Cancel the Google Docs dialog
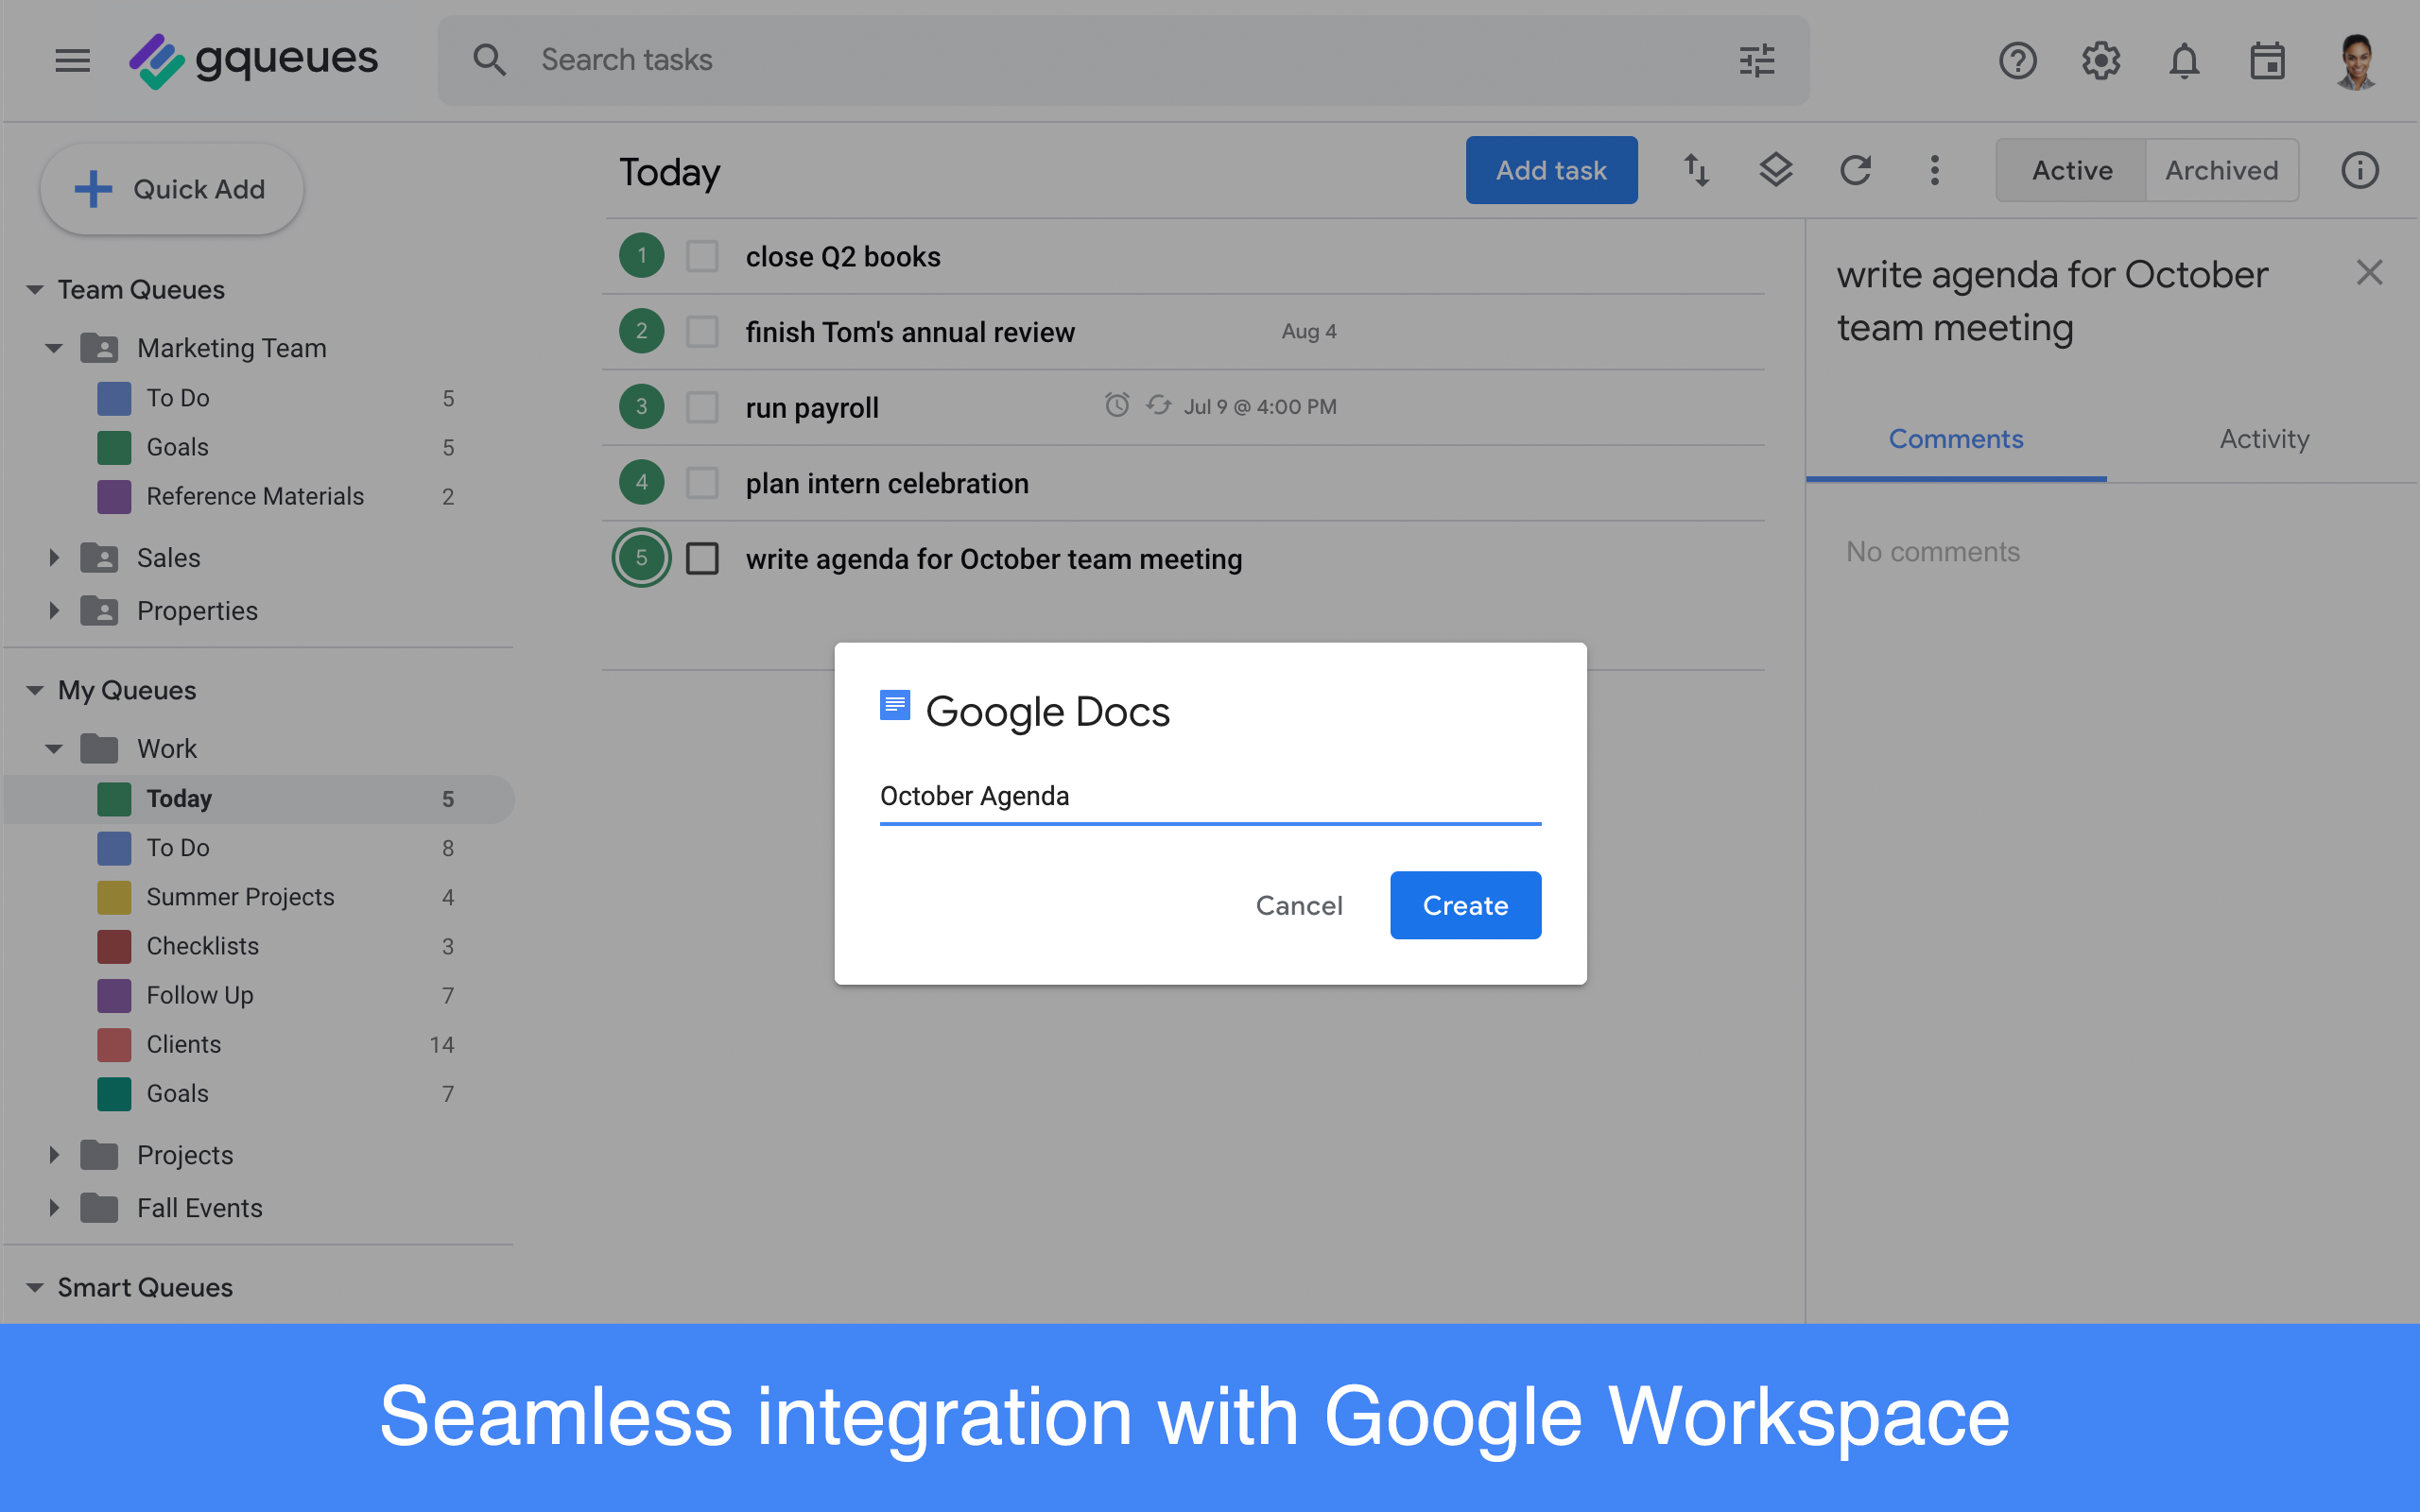This screenshot has height=1512, width=2420. pyautogui.click(x=1298, y=905)
